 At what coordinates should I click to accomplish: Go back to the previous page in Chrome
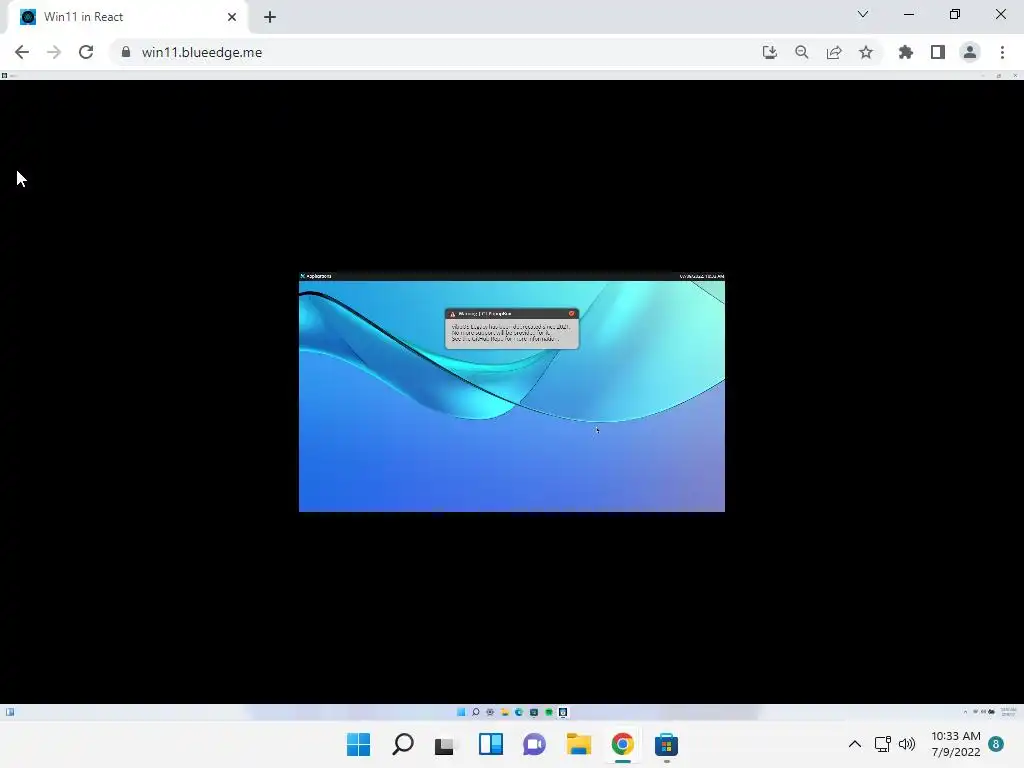(x=22, y=52)
